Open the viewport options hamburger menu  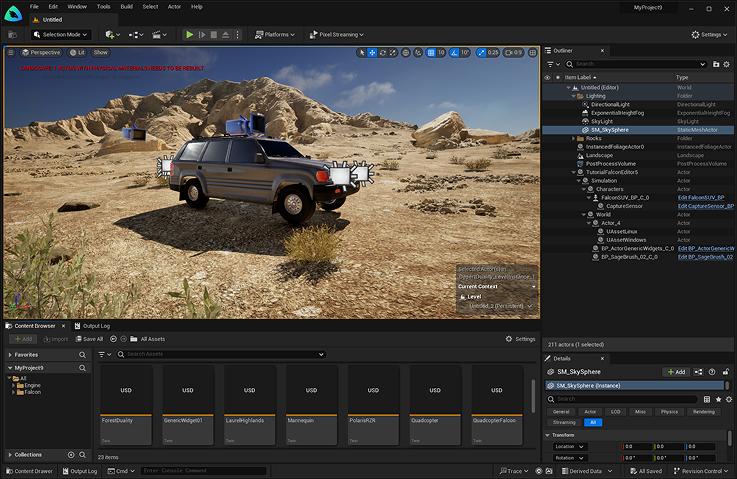pos(11,53)
